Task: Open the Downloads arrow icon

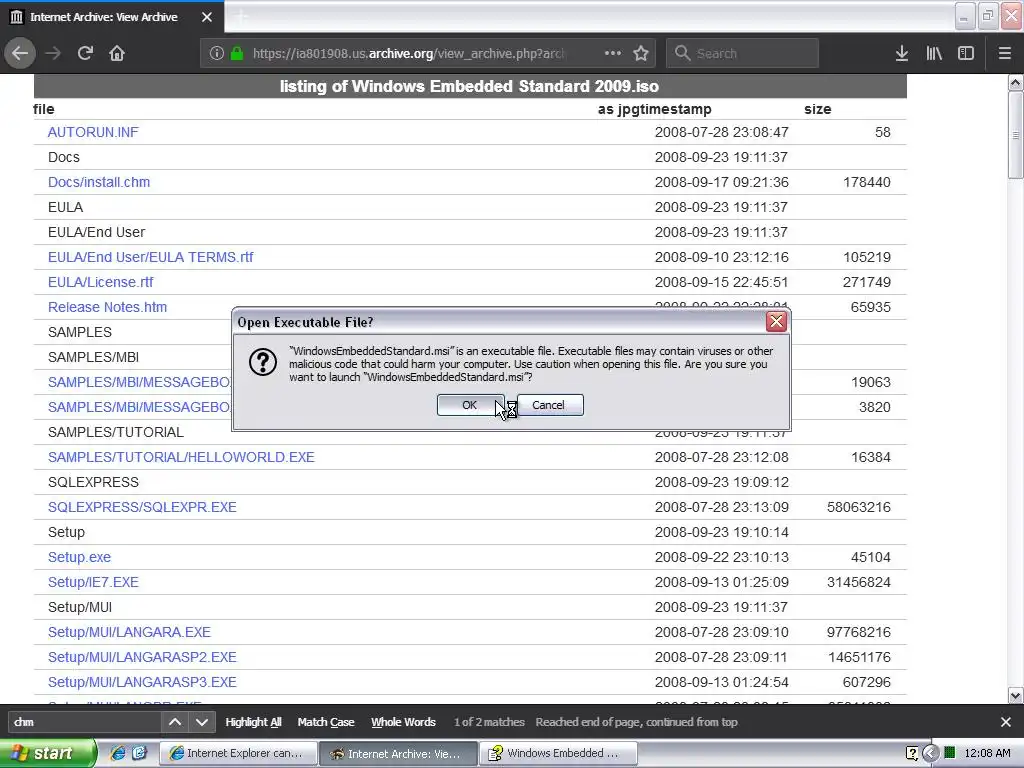Action: pyautogui.click(x=902, y=53)
